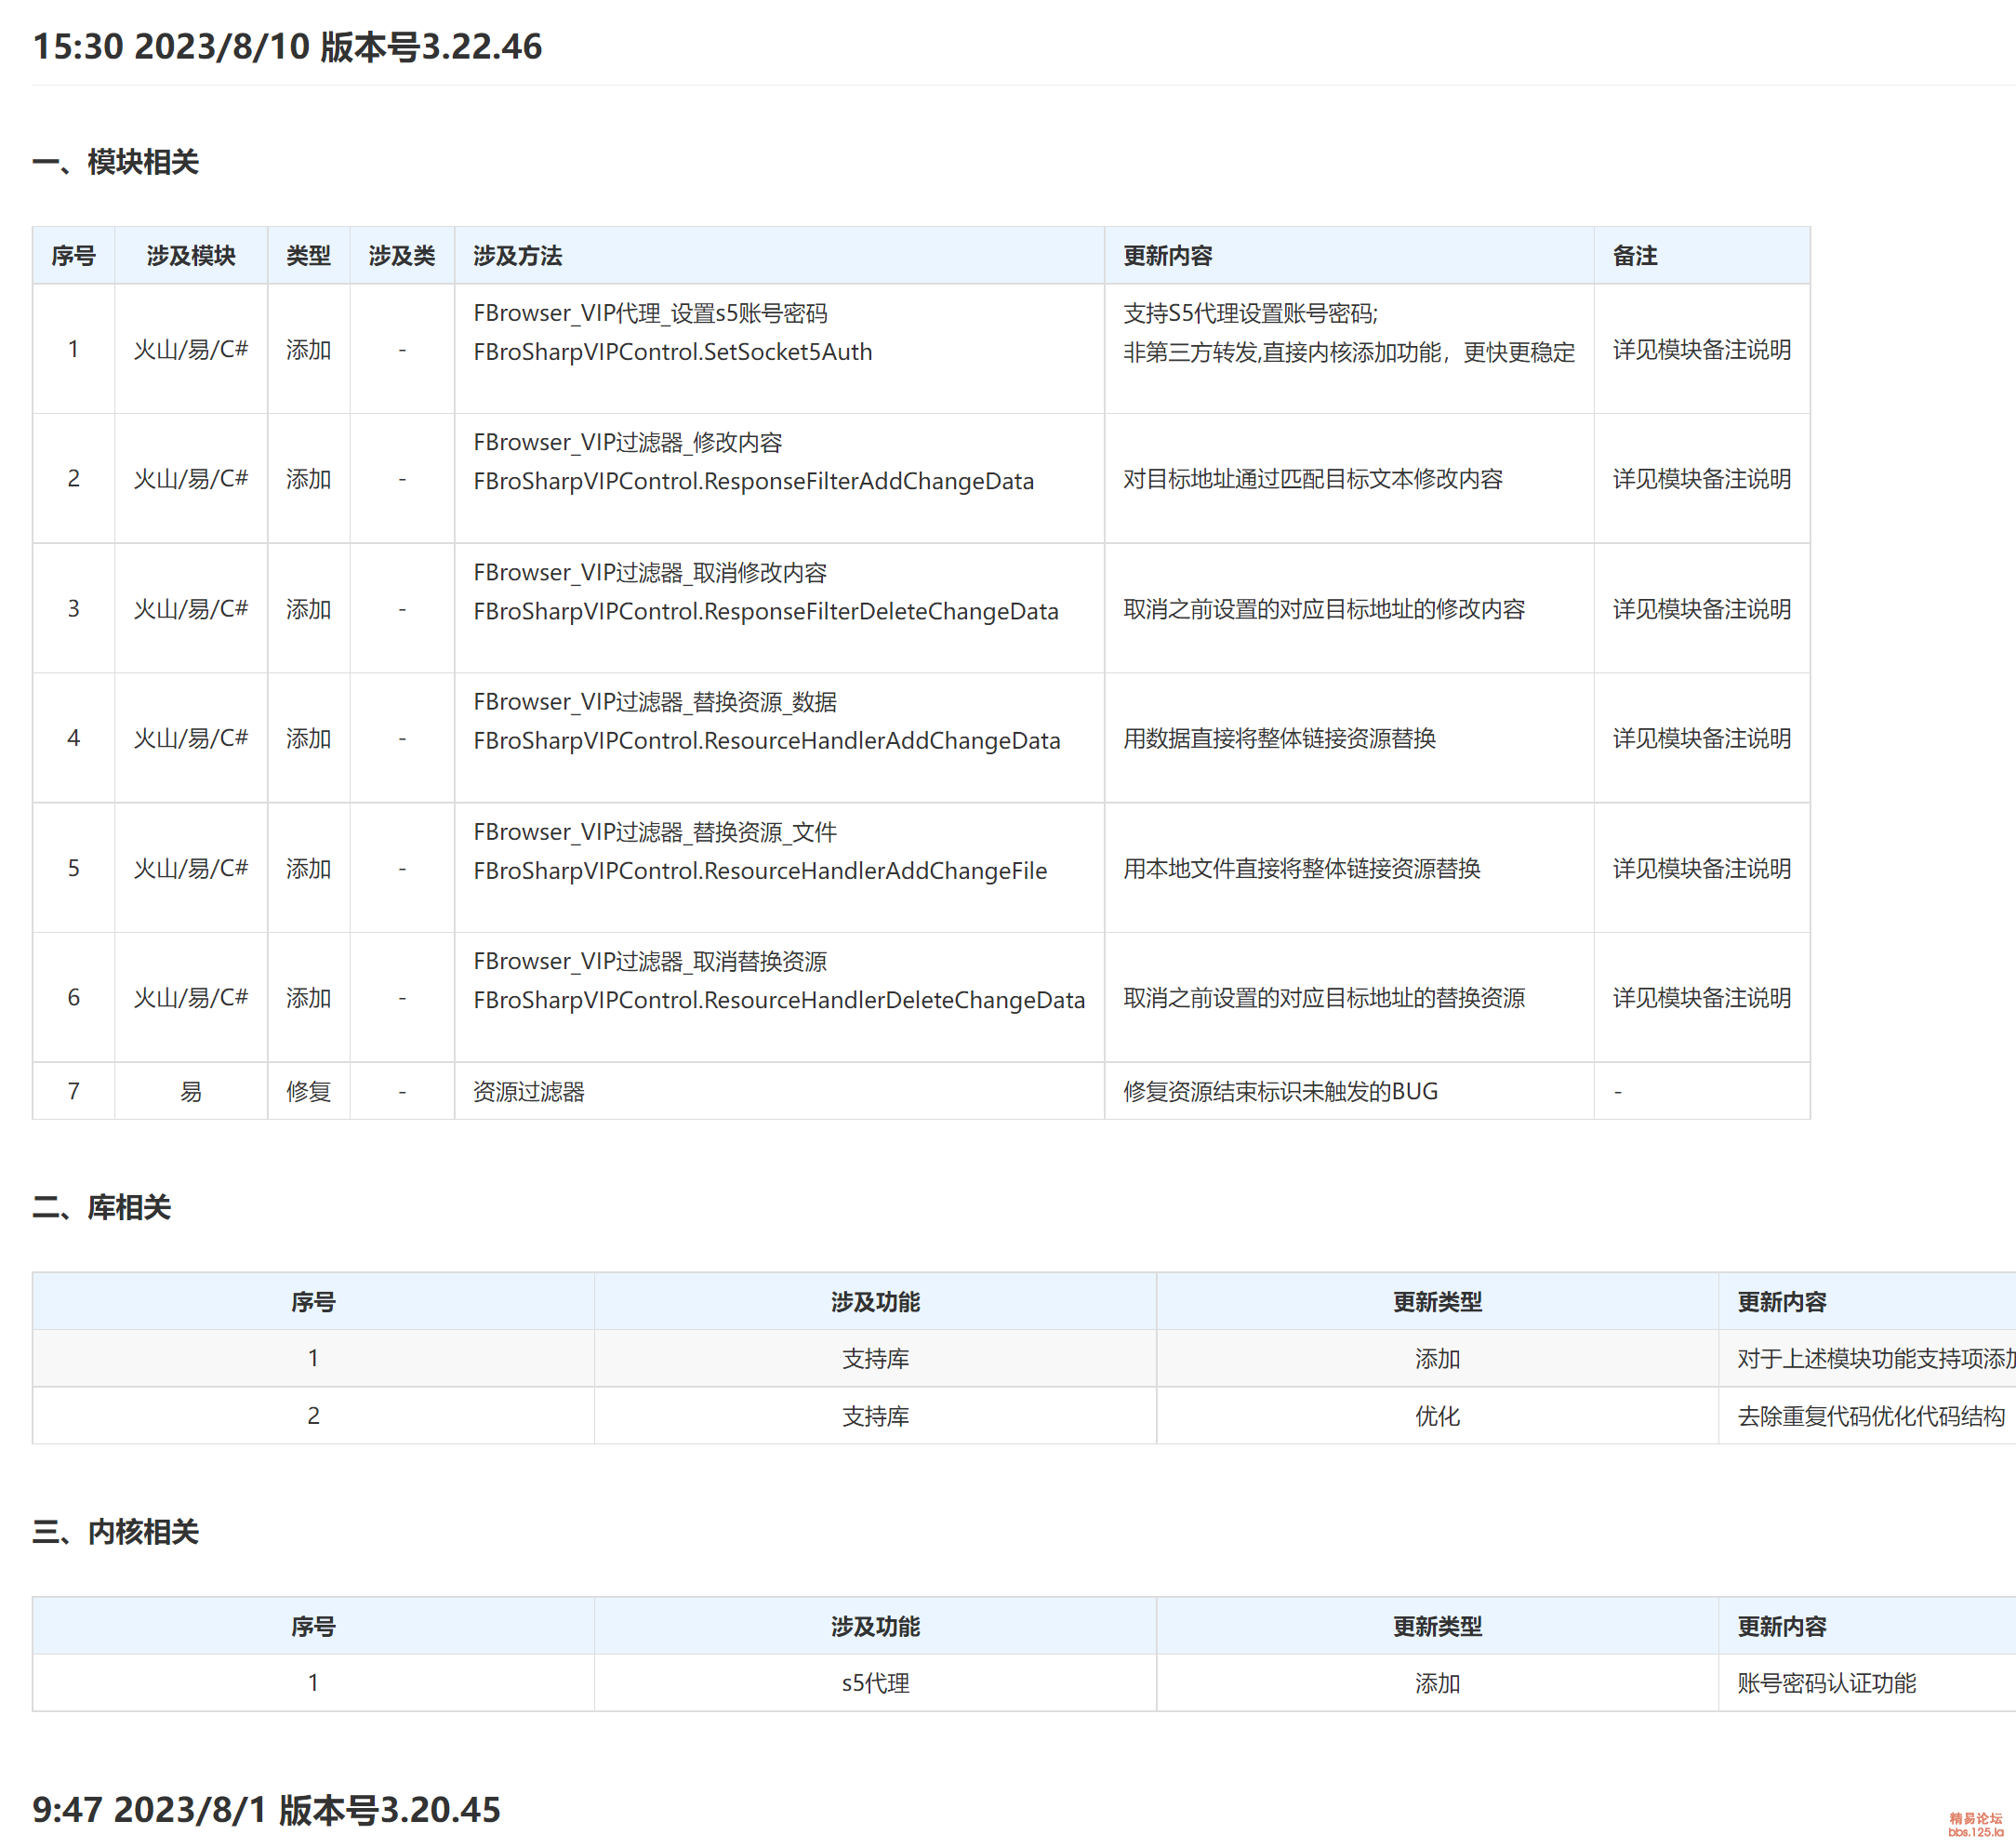Click the 优化 update type cell

[1437, 1416]
